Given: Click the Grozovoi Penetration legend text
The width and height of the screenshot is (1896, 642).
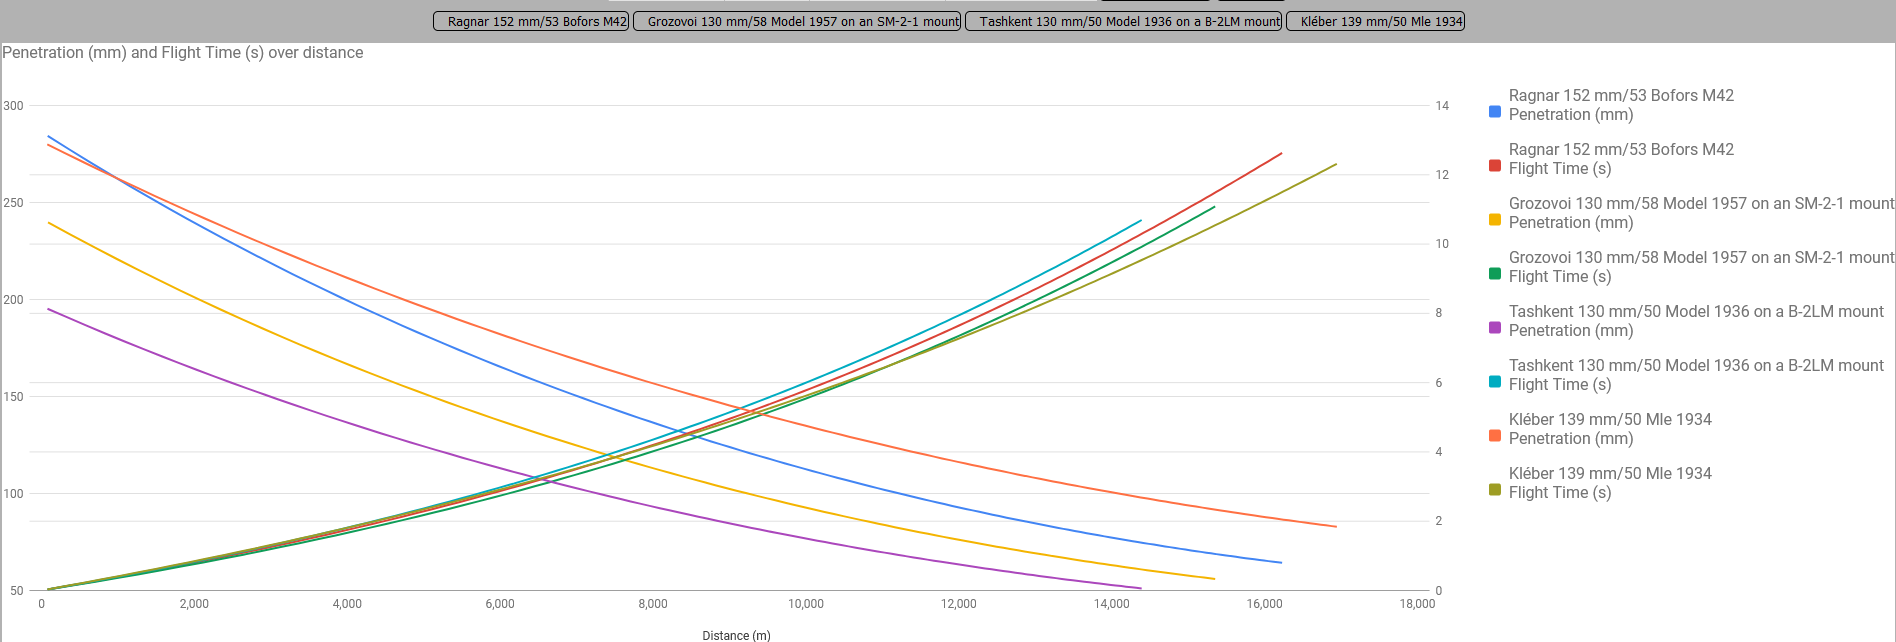Looking at the screenshot, I should [1700, 213].
